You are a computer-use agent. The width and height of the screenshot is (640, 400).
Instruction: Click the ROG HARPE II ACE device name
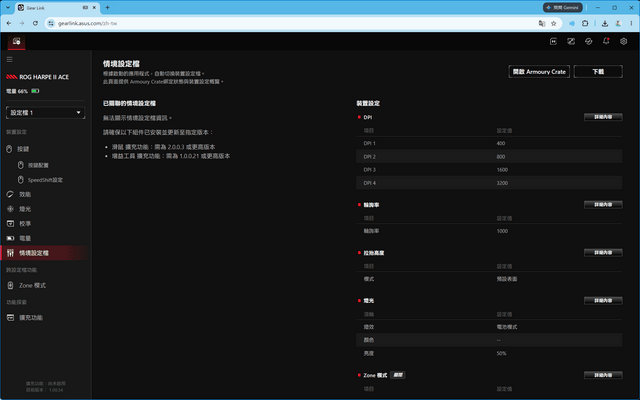(44, 77)
